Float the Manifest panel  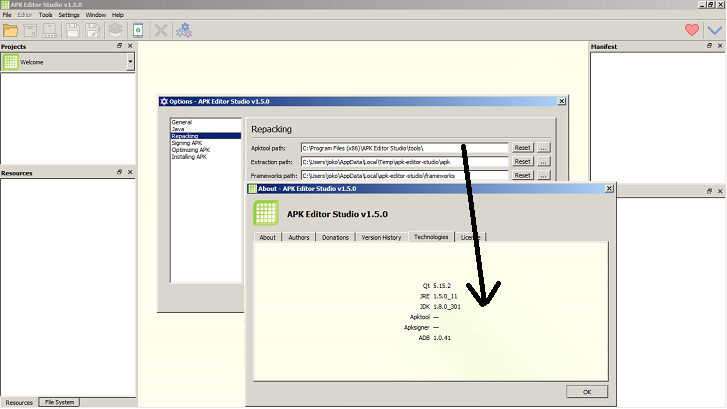point(709,46)
